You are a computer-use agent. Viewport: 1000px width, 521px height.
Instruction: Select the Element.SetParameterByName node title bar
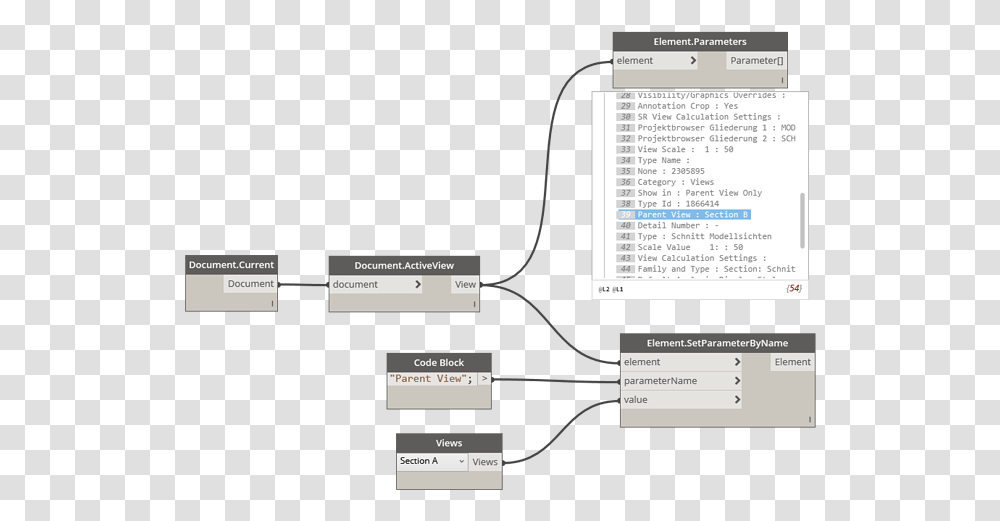pyautogui.click(x=717, y=343)
